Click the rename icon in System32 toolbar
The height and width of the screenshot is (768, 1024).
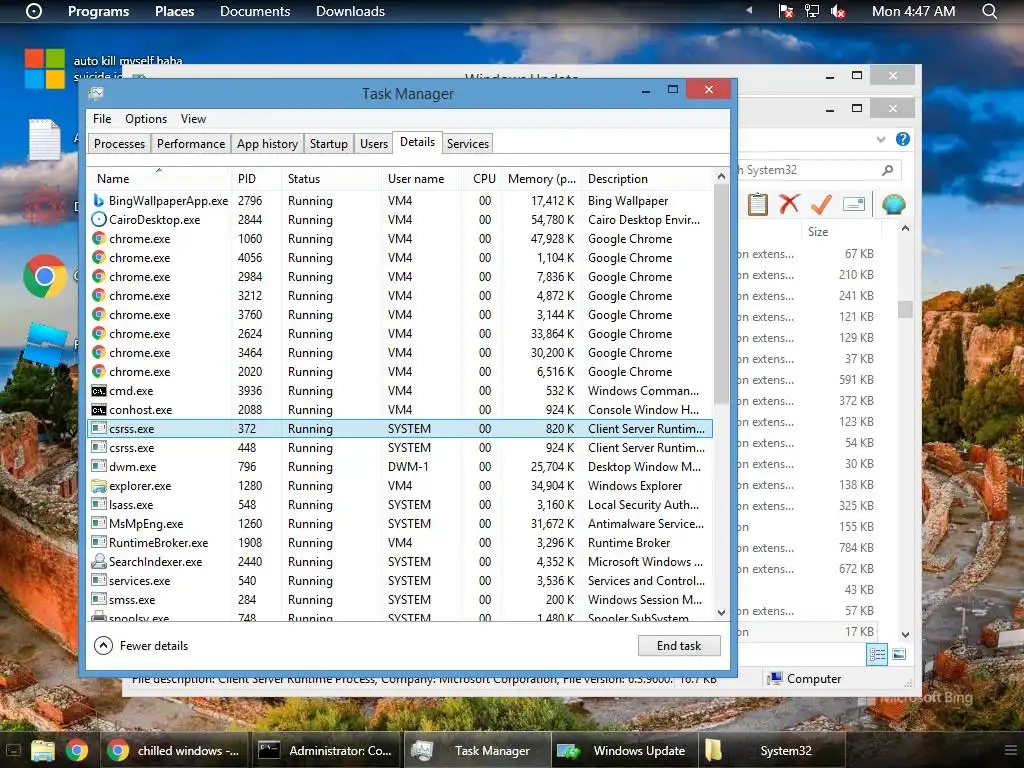854,204
